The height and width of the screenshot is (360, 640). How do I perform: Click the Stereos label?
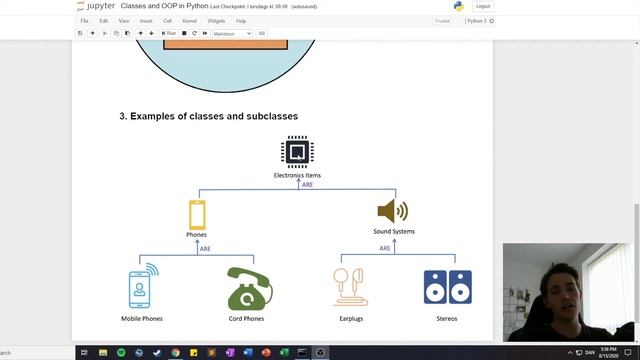[x=447, y=319]
